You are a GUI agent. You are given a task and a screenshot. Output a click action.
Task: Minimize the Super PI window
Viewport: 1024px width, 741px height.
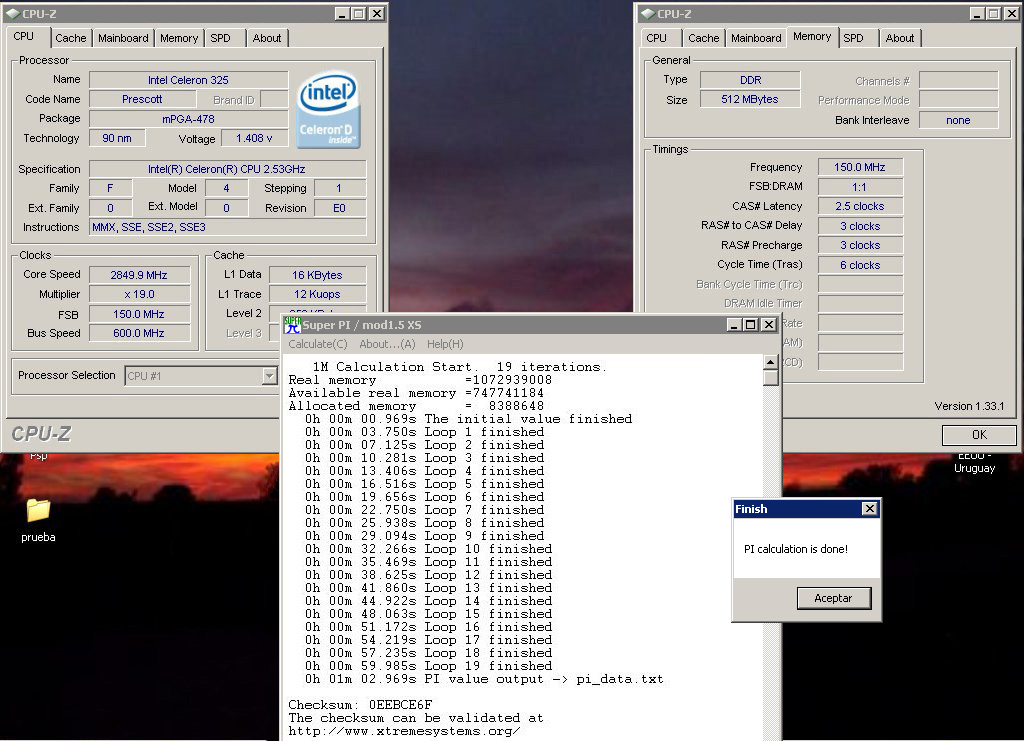734,324
